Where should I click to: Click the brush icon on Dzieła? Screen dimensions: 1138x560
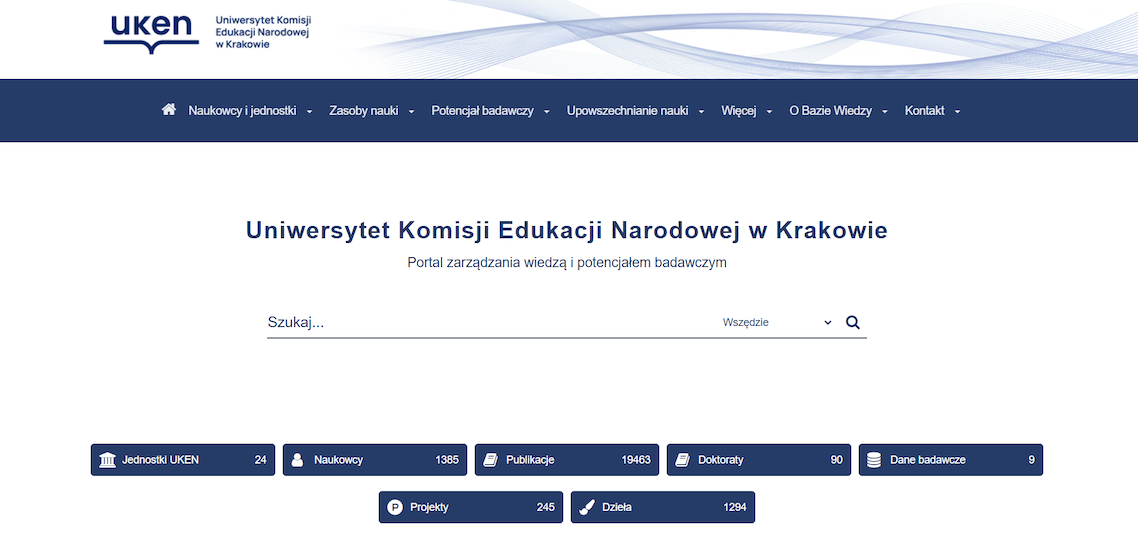(x=586, y=508)
